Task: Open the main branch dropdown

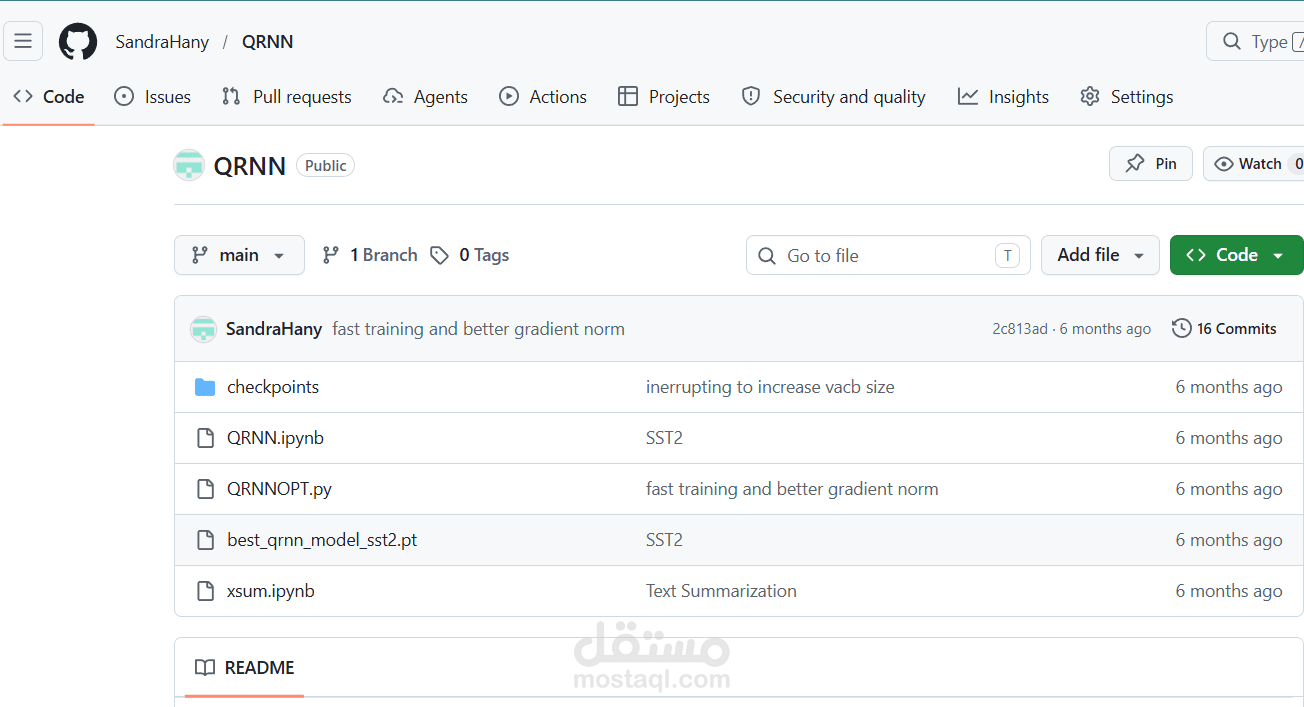Action: click(239, 255)
